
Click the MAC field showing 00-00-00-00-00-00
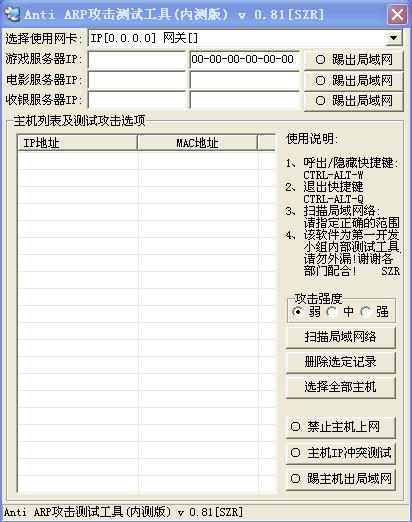[x=244, y=60]
